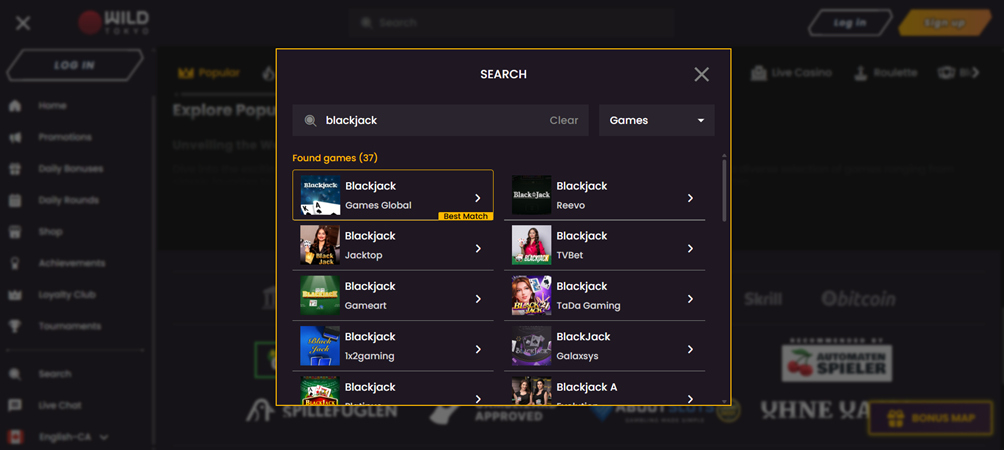Expand chevron for TVBet Blackjack

coord(690,248)
